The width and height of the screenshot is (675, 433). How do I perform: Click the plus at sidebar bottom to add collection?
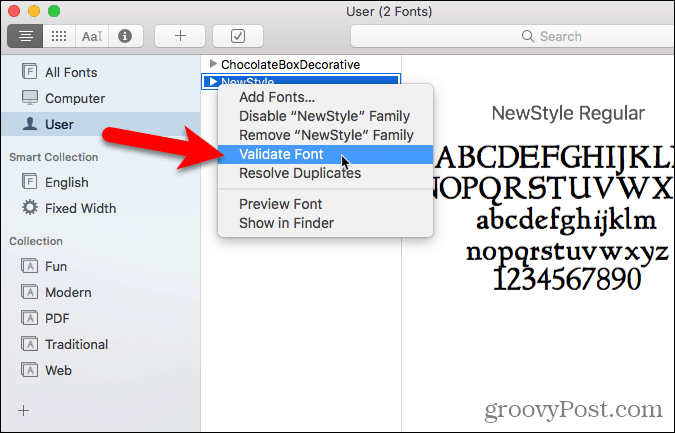[24, 411]
